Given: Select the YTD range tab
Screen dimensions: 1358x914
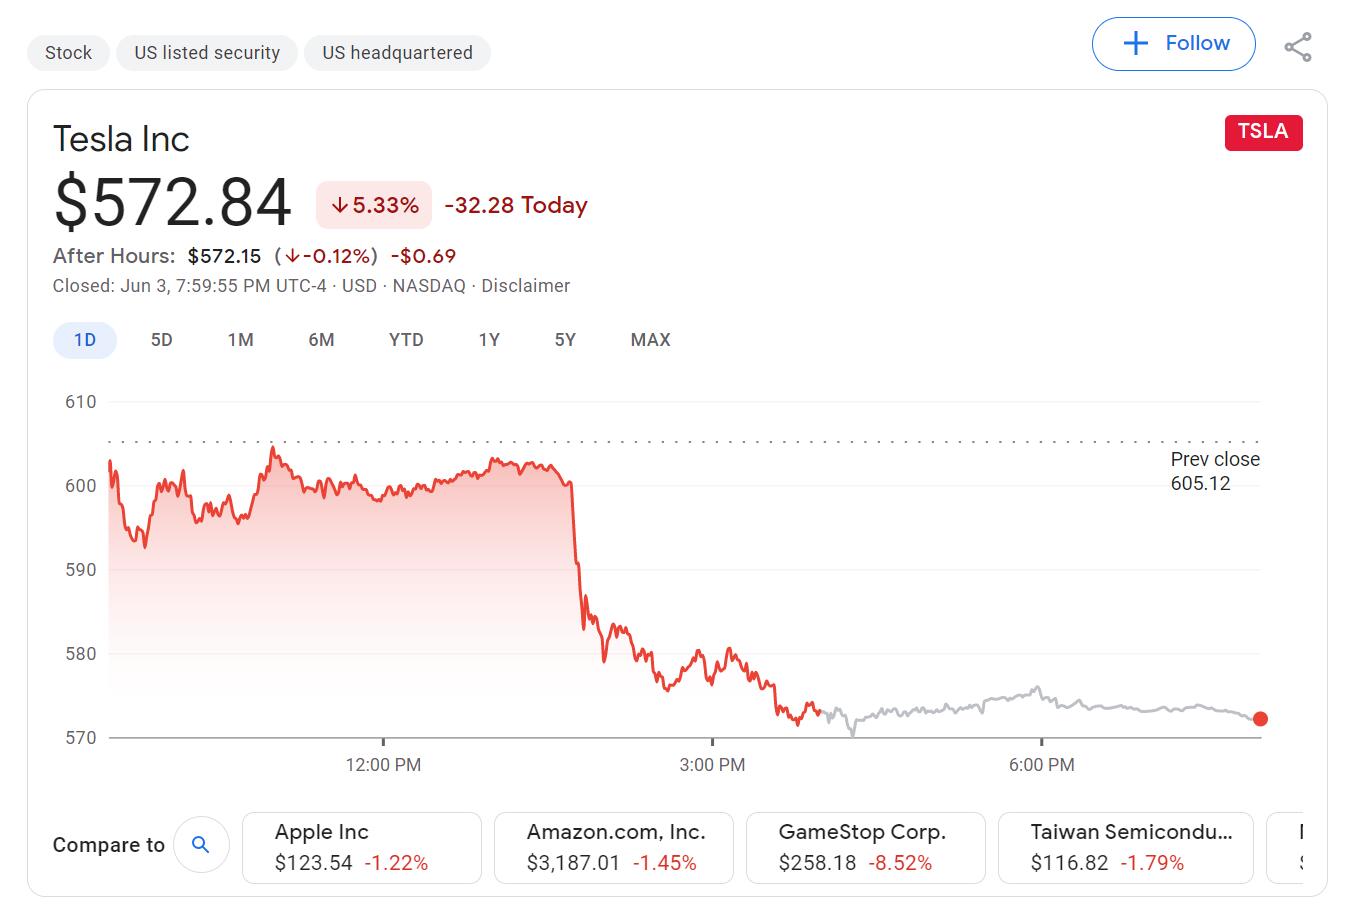Looking at the screenshot, I should pos(406,340).
